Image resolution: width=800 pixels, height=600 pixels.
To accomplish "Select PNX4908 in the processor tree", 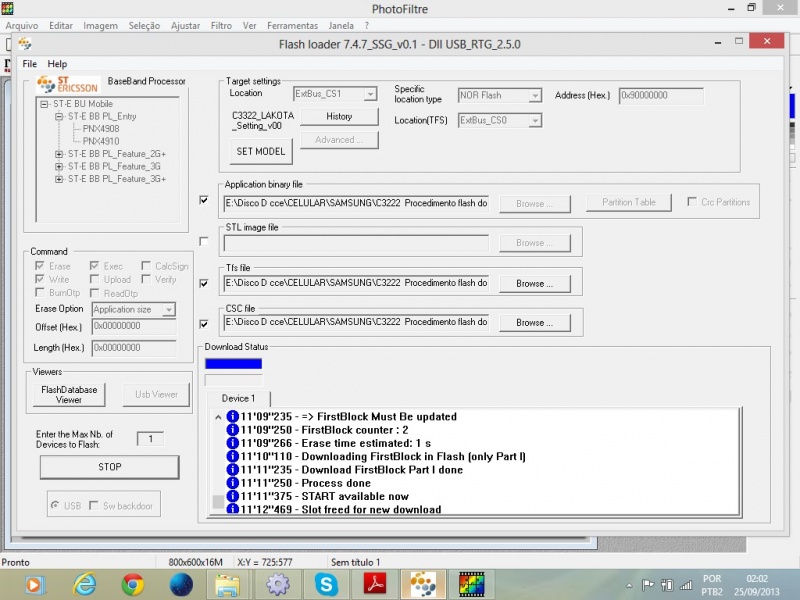I will click(x=101, y=129).
